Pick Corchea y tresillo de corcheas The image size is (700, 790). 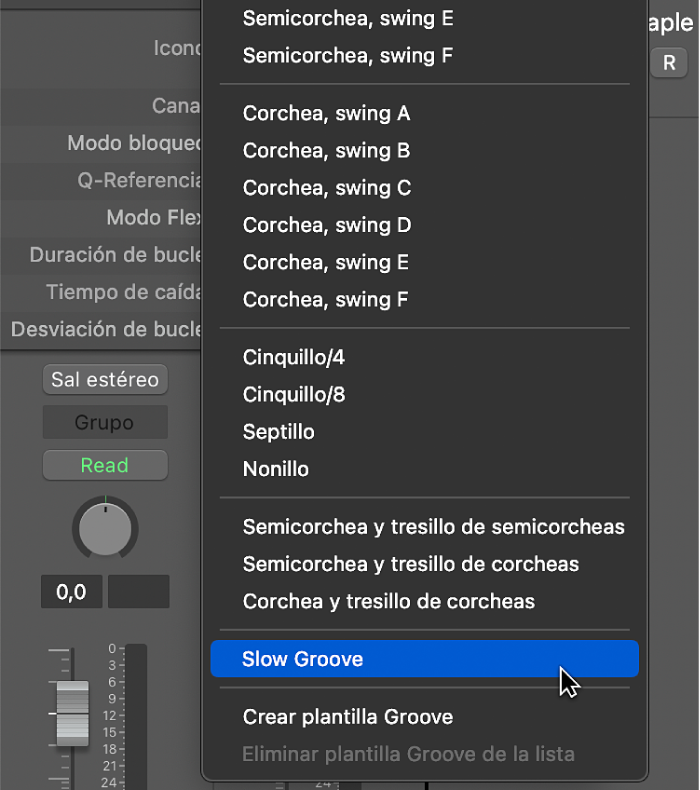pyautogui.click(x=388, y=602)
